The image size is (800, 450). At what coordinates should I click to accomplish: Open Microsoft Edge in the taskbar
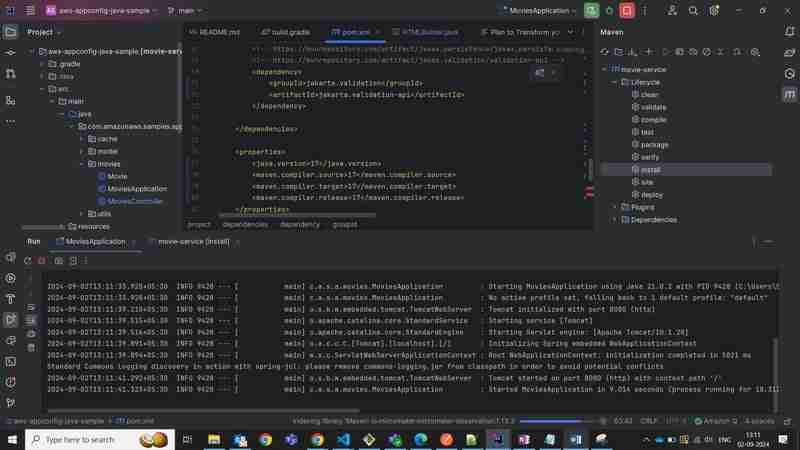click(x=421, y=439)
